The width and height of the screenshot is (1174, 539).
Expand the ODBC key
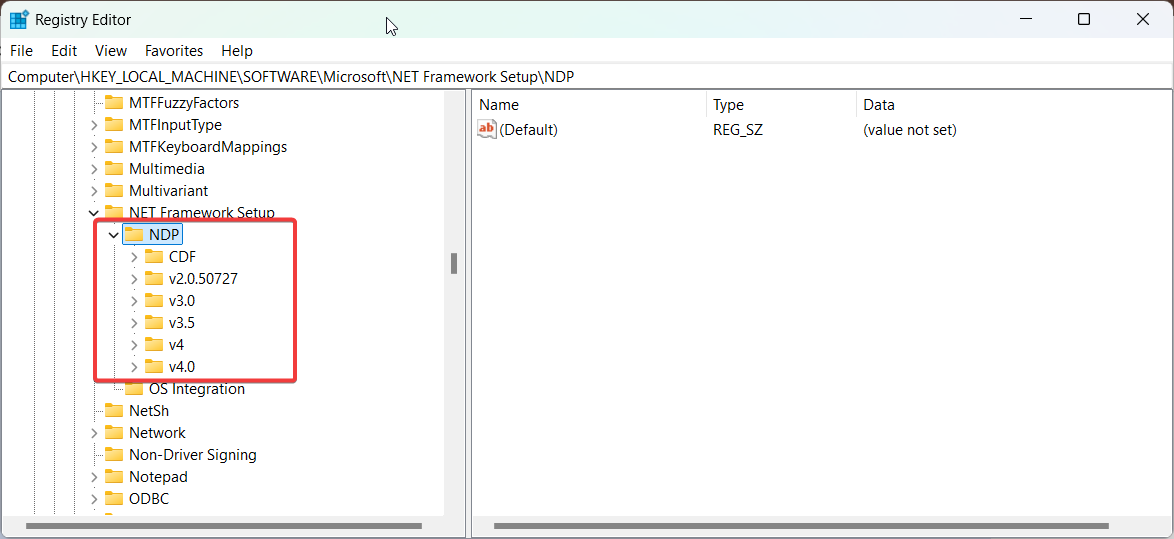point(94,499)
